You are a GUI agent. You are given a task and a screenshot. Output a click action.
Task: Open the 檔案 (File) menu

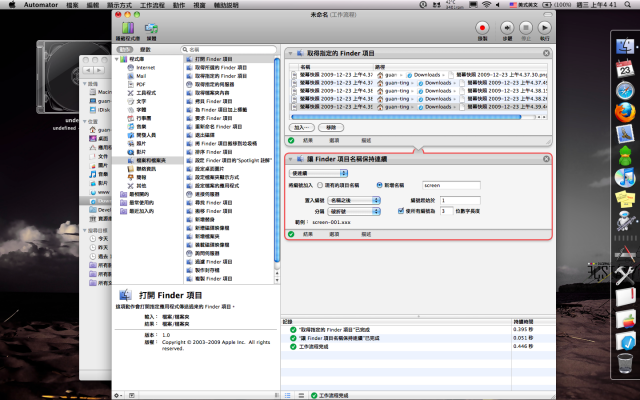coord(72,5)
